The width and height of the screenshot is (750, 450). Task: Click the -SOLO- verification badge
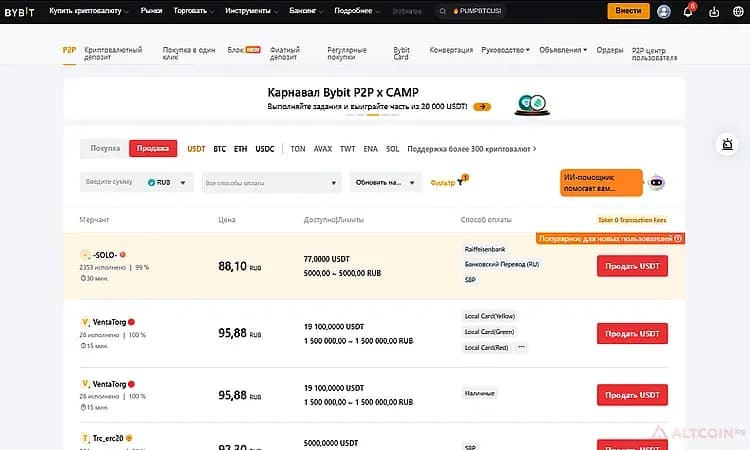click(123, 255)
